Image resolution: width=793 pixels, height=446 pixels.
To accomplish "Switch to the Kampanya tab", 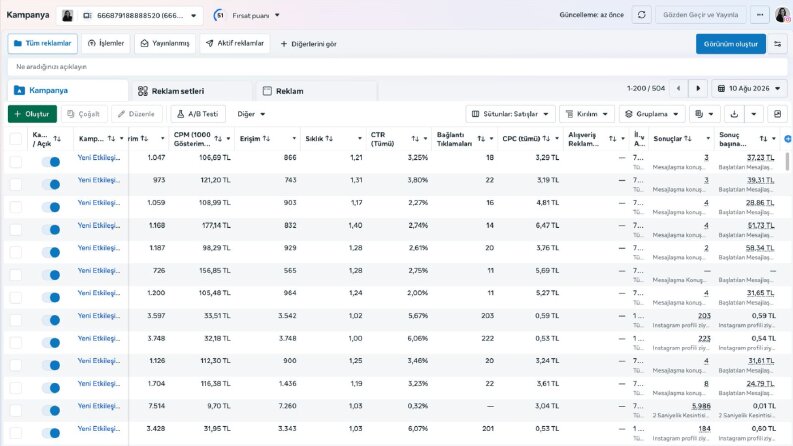I will pos(68,91).
